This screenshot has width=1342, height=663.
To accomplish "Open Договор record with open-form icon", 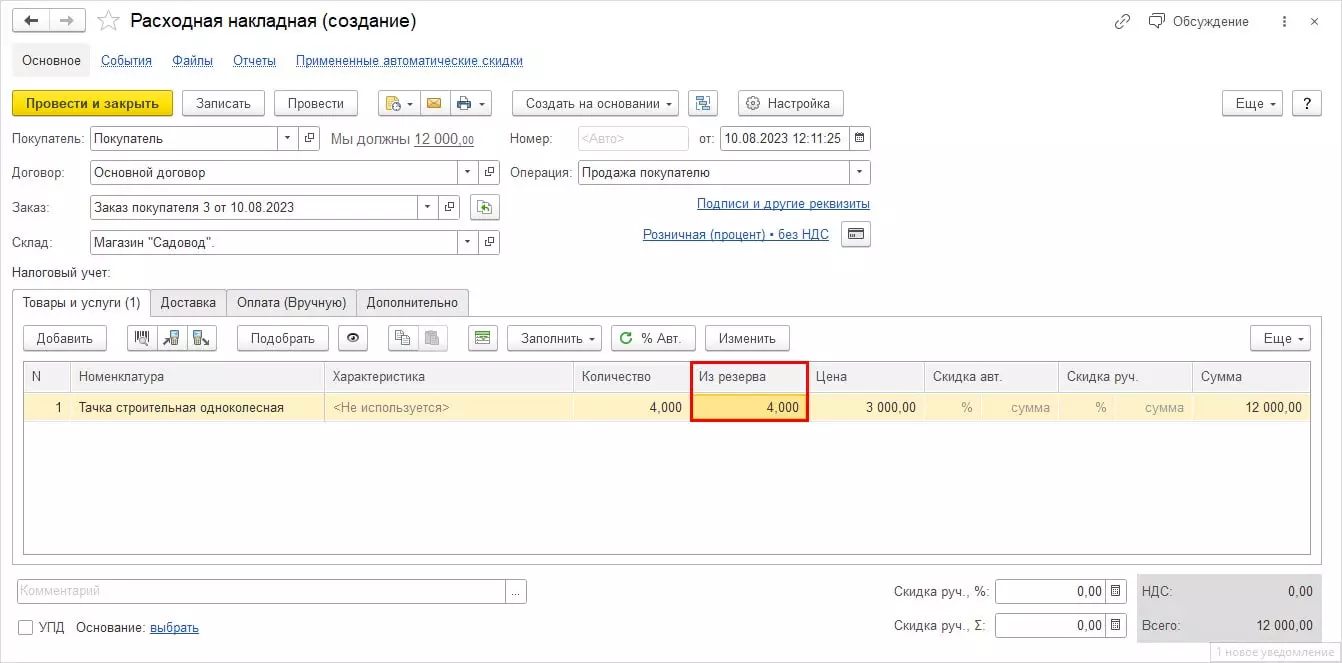I will tap(489, 172).
